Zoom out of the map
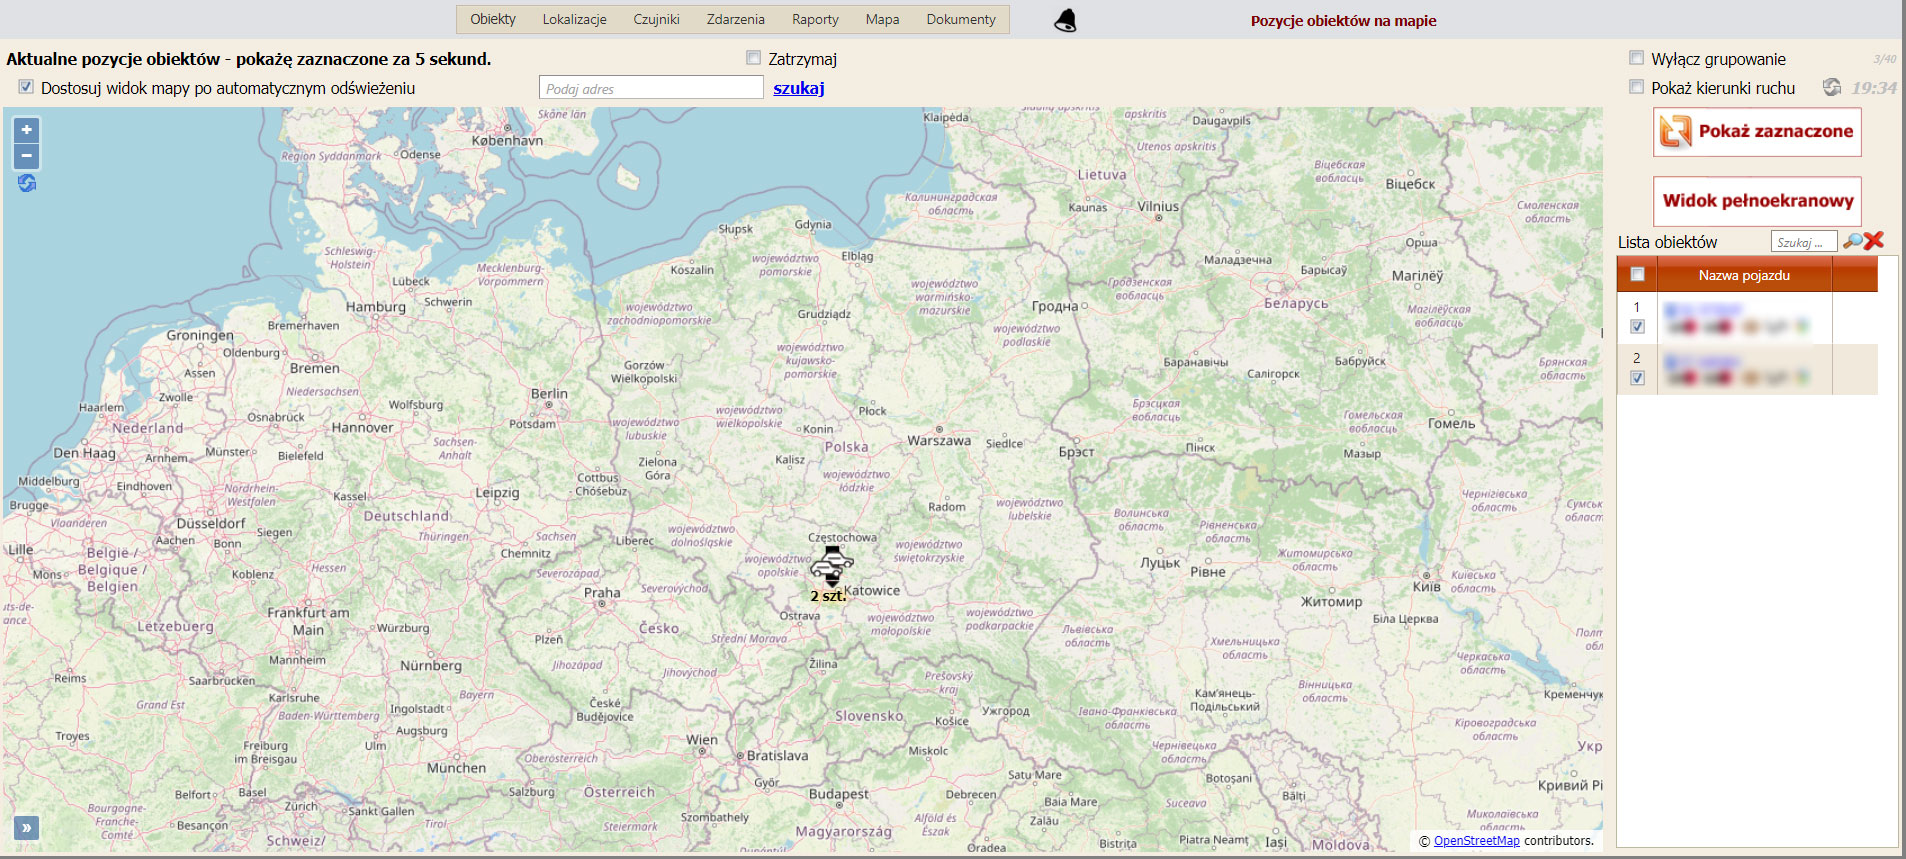This screenshot has width=1906, height=859. pyautogui.click(x=27, y=156)
